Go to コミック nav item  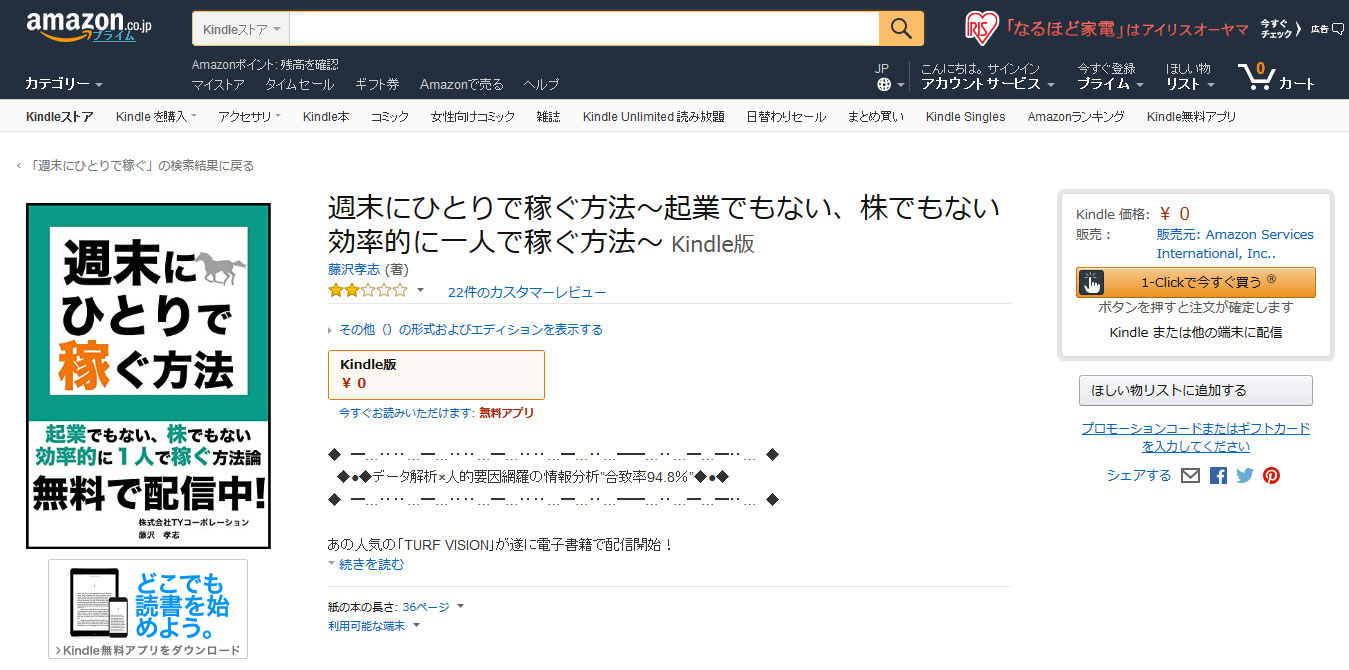coord(390,117)
